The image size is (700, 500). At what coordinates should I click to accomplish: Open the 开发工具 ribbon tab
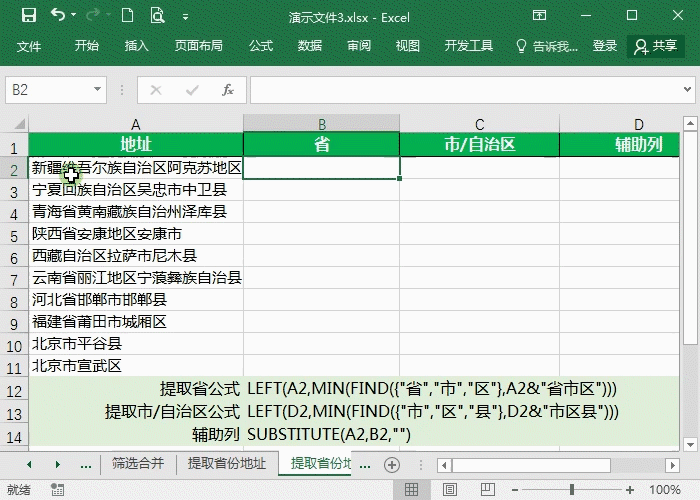coord(469,46)
